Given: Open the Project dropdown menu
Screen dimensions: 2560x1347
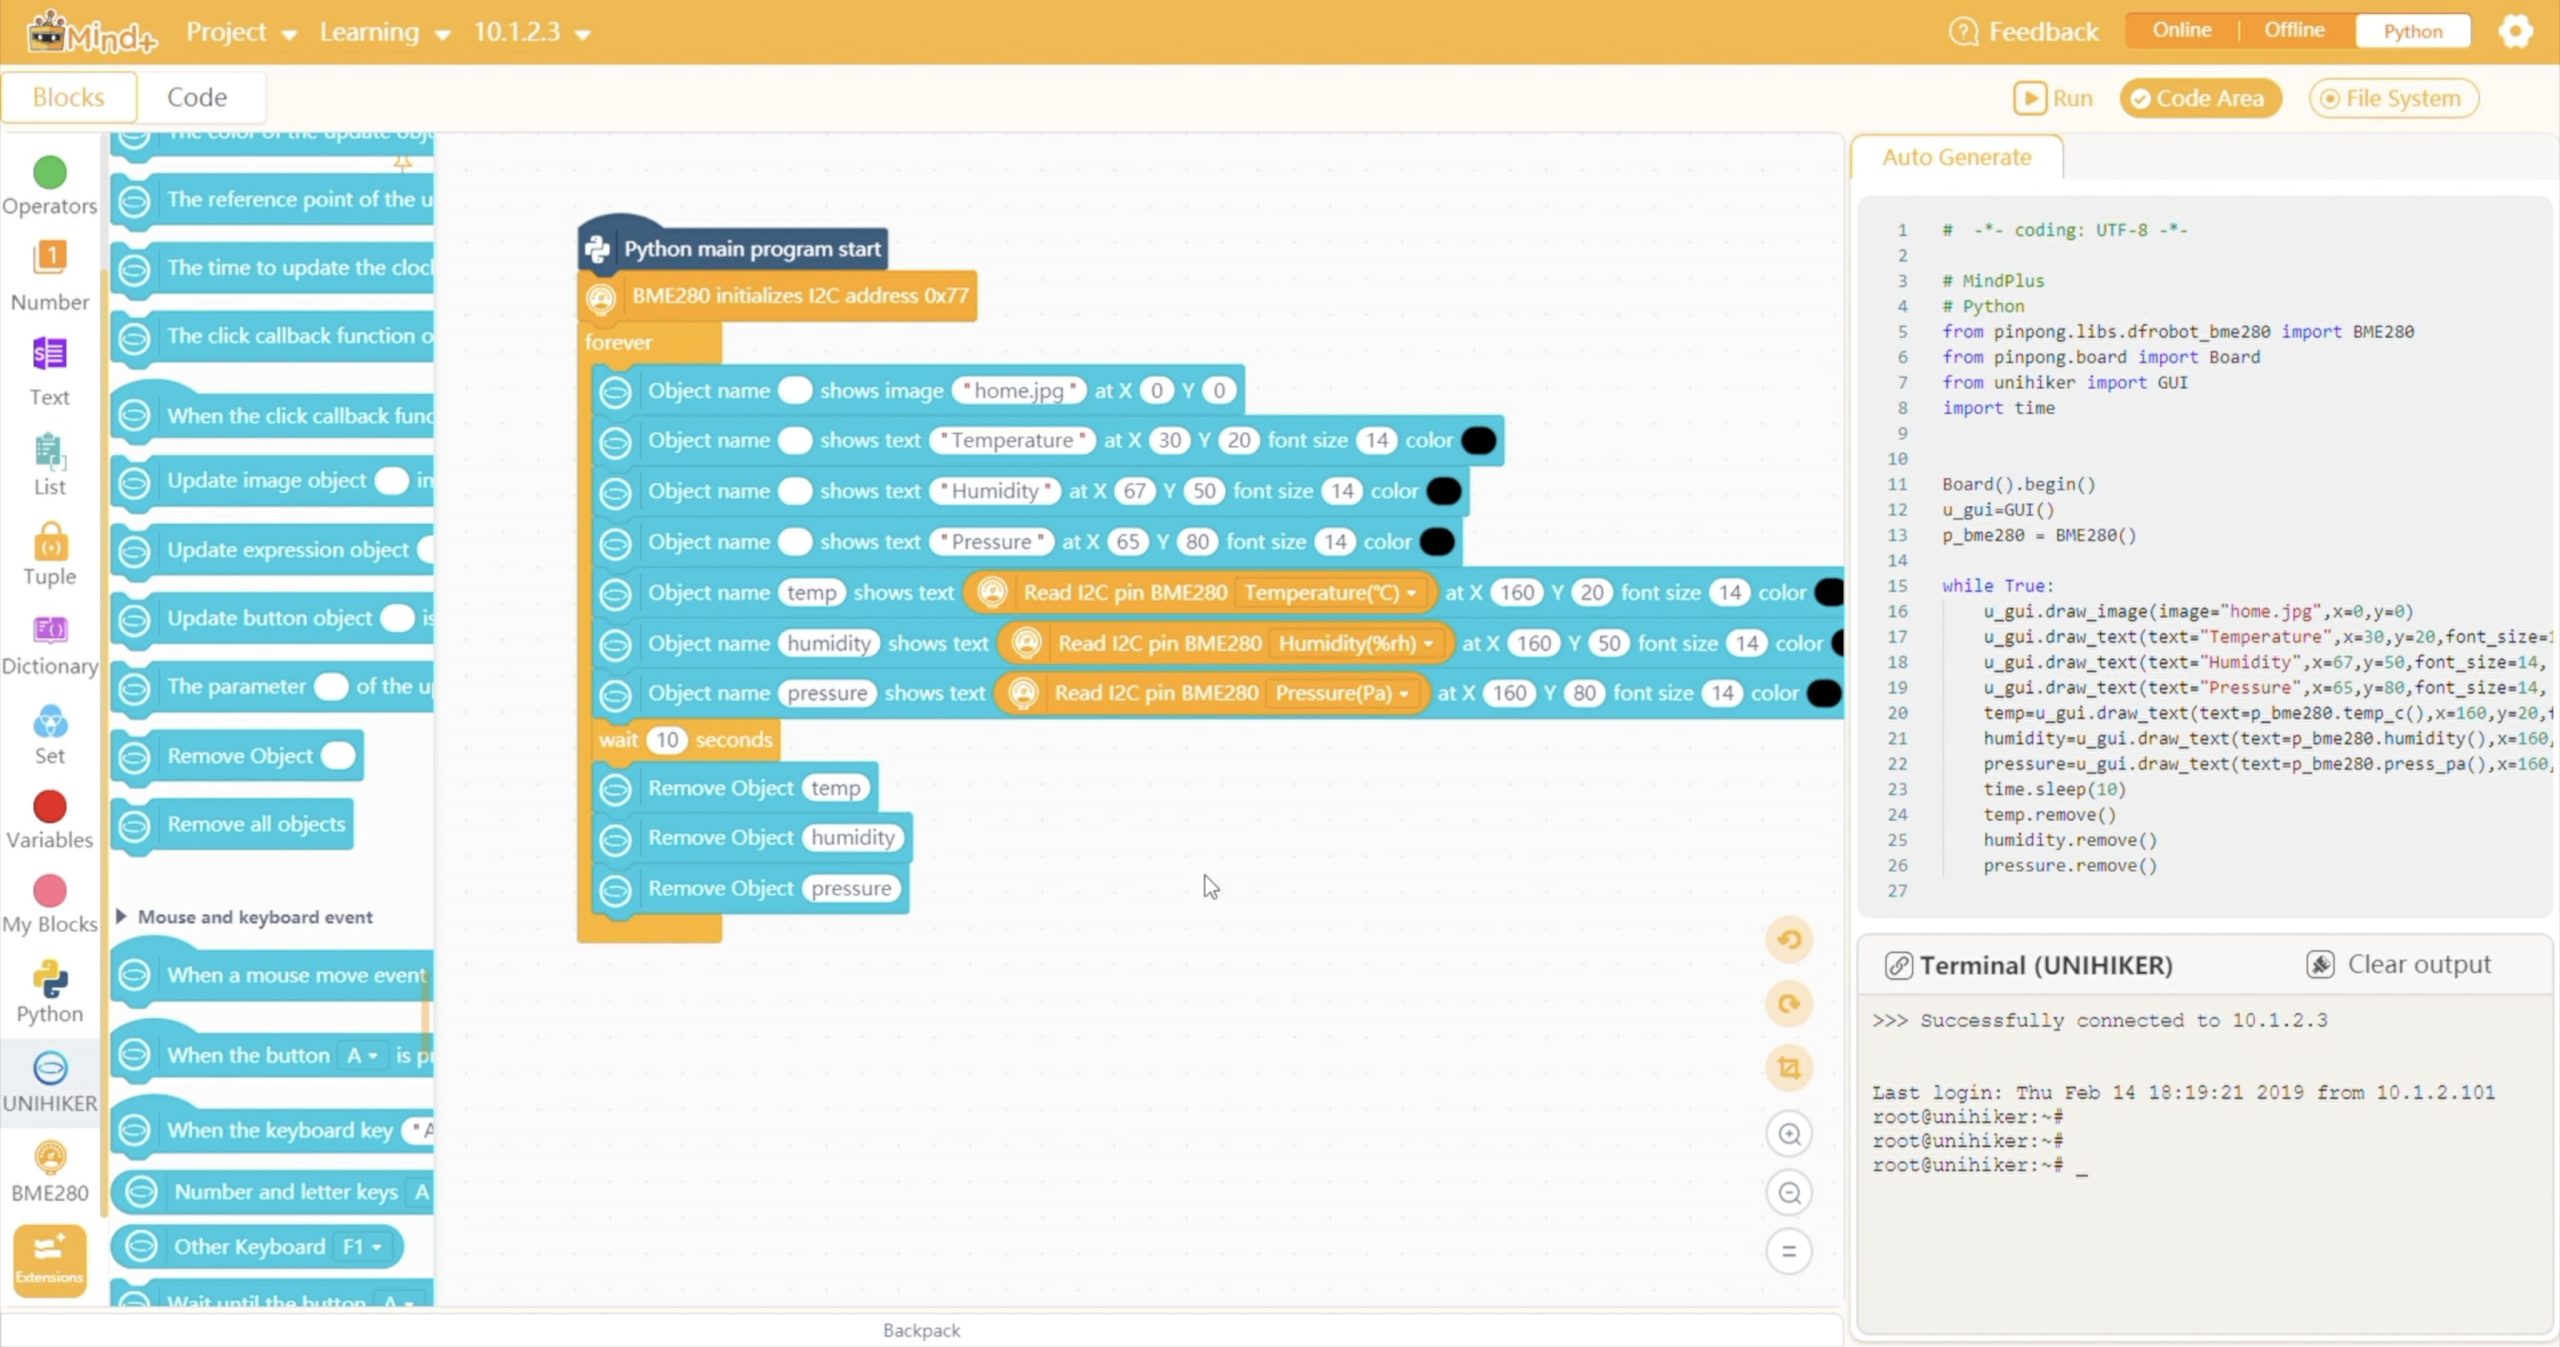Looking at the screenshot, I should [x=241, y=32].
